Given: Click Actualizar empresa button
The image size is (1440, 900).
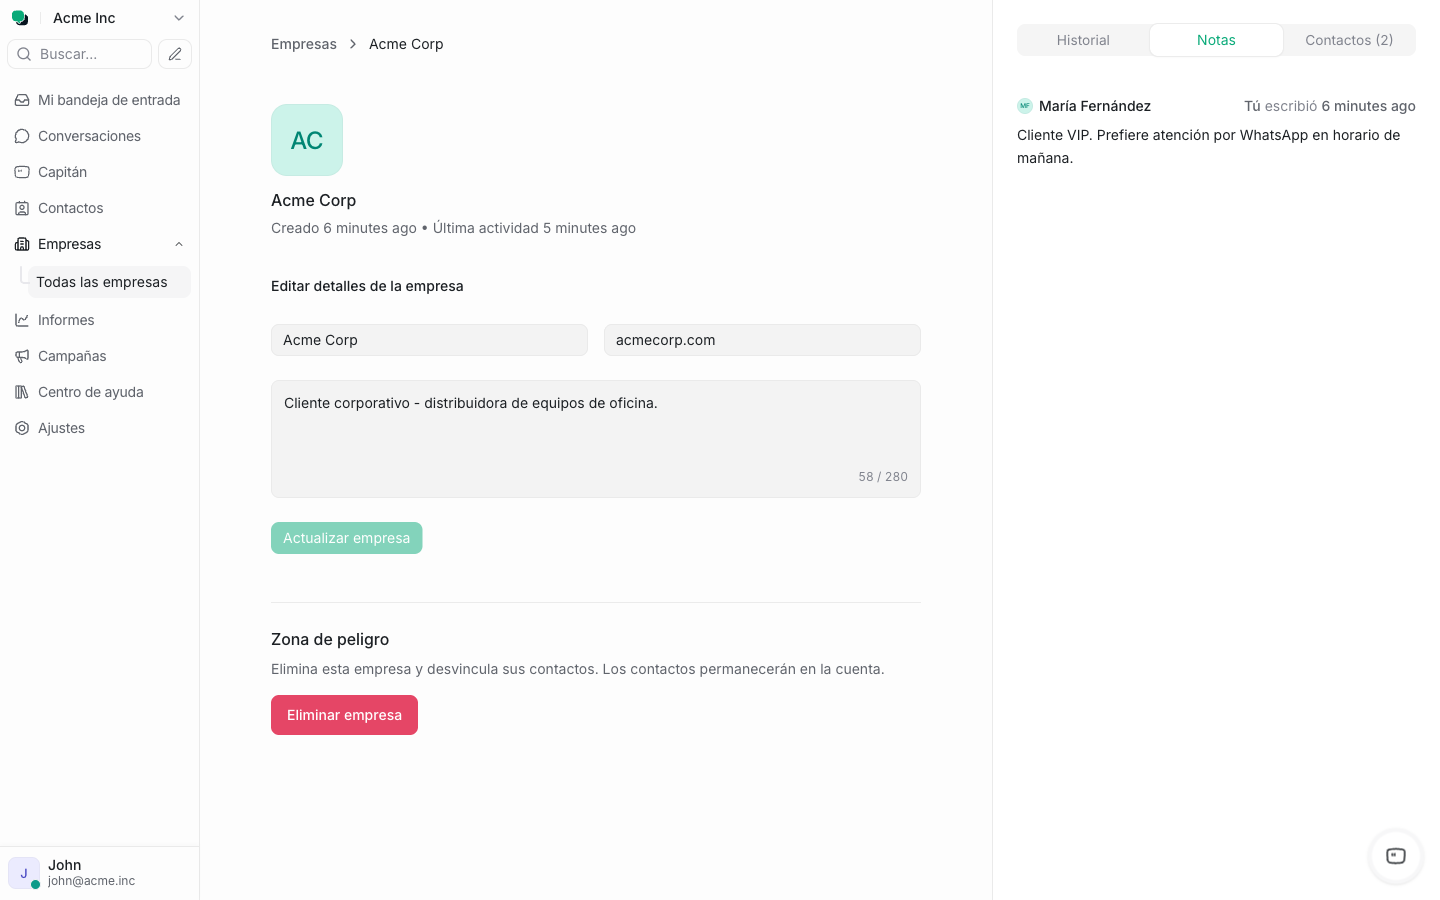Looking at the screenshot, I should pyautogui.click(x=347, y=538).
